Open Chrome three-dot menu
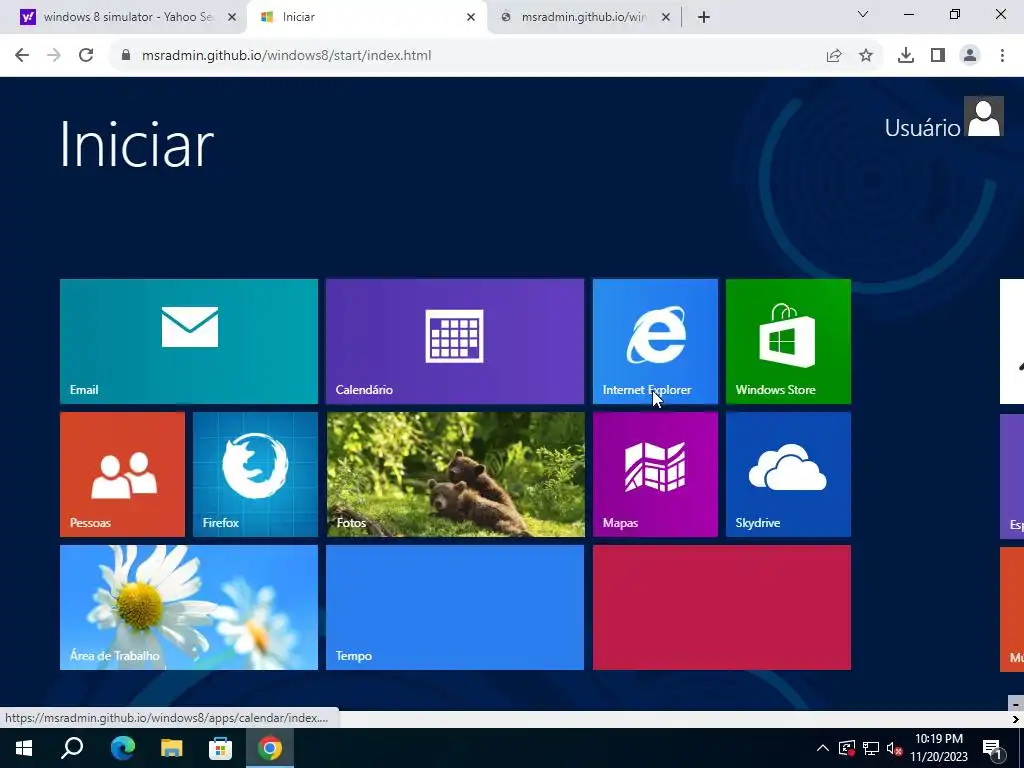1024x768 pixels. point(1002,56)
